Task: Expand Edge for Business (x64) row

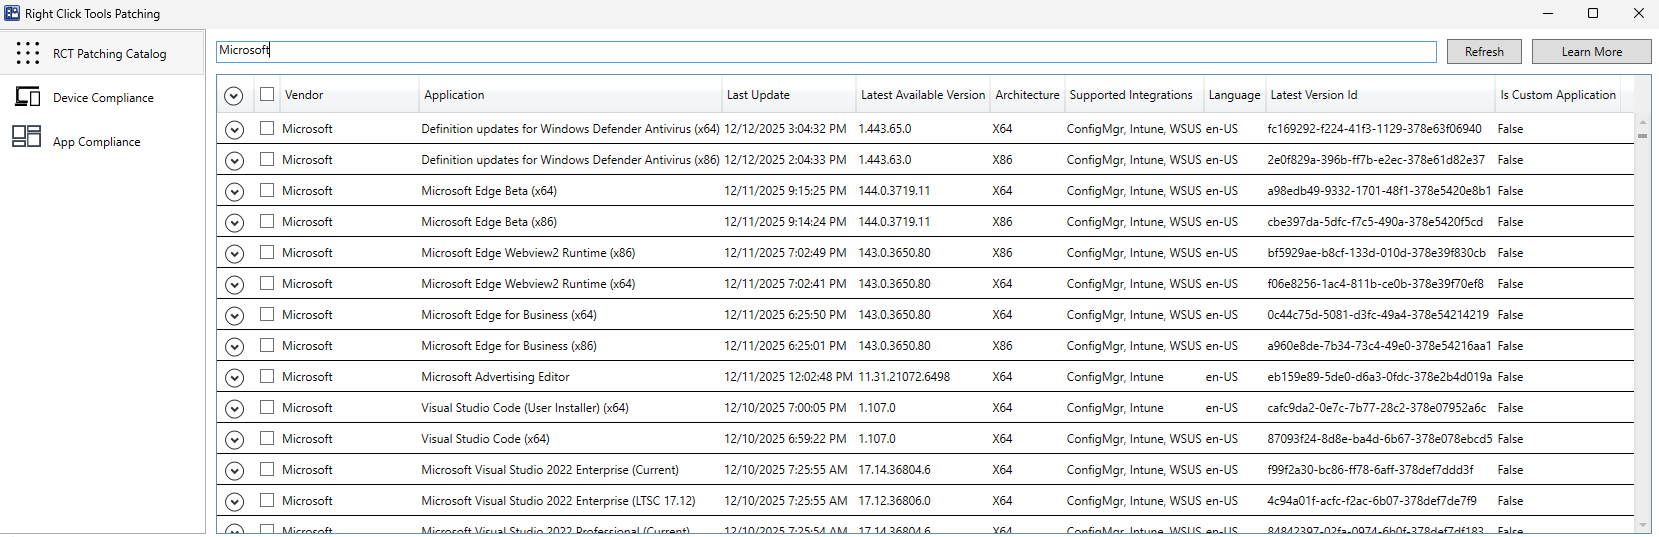Action: (234, 316)
